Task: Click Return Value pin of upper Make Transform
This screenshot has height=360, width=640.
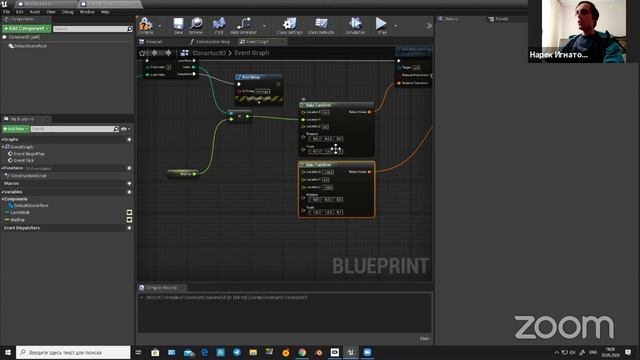Action: pyautogui.click(x=369, y=112)
